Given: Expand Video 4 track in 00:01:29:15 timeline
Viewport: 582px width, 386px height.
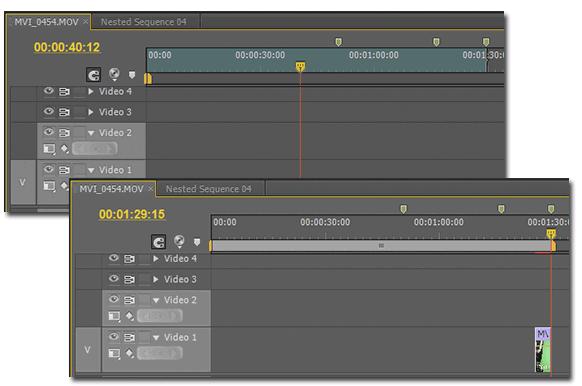Looking at the screenshot, I should [156, 259].
